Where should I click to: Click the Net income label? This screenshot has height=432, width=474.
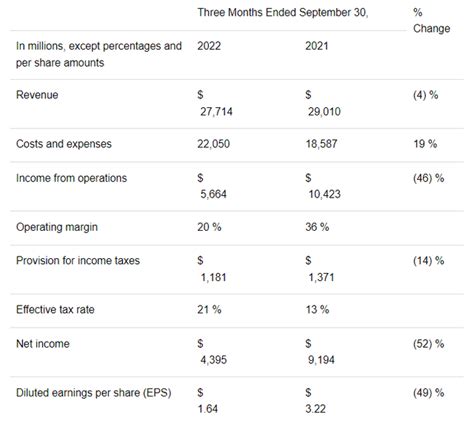(43, 344)
